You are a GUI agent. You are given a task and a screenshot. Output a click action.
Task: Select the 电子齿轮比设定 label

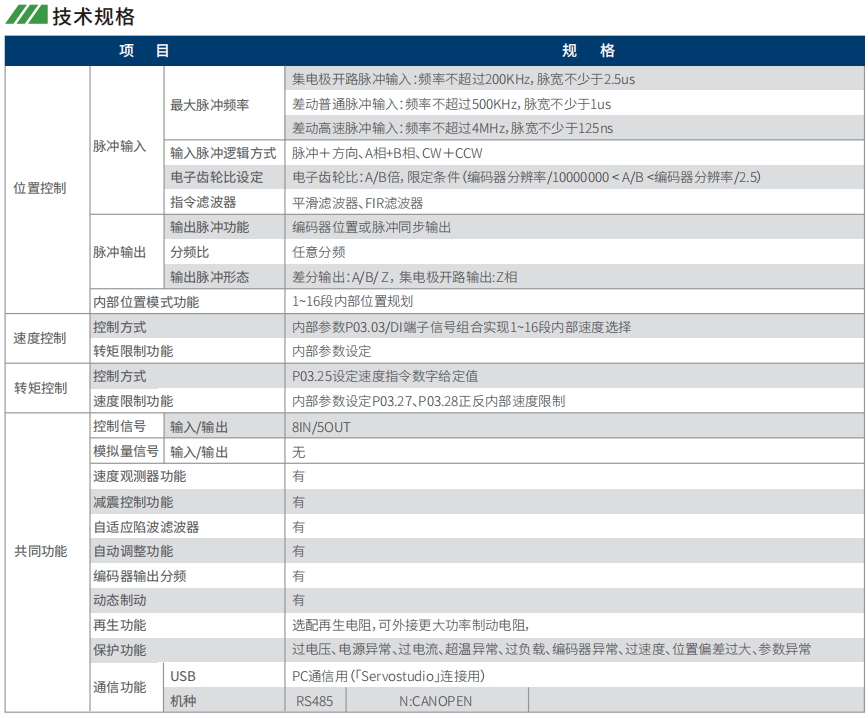pyautogui.click(x=216, y=177)
